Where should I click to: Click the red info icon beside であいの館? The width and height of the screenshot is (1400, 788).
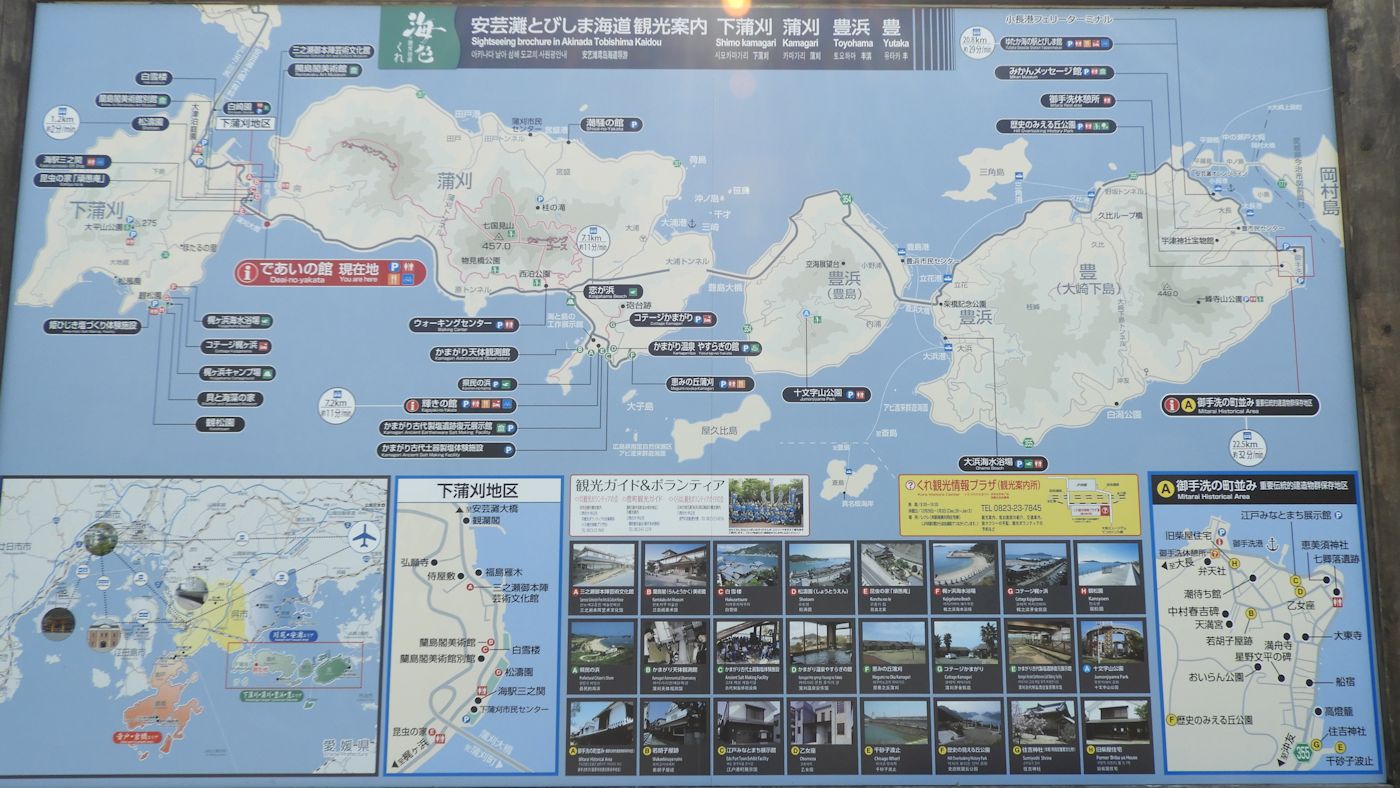pyautogui.click(x=248, y=273)
